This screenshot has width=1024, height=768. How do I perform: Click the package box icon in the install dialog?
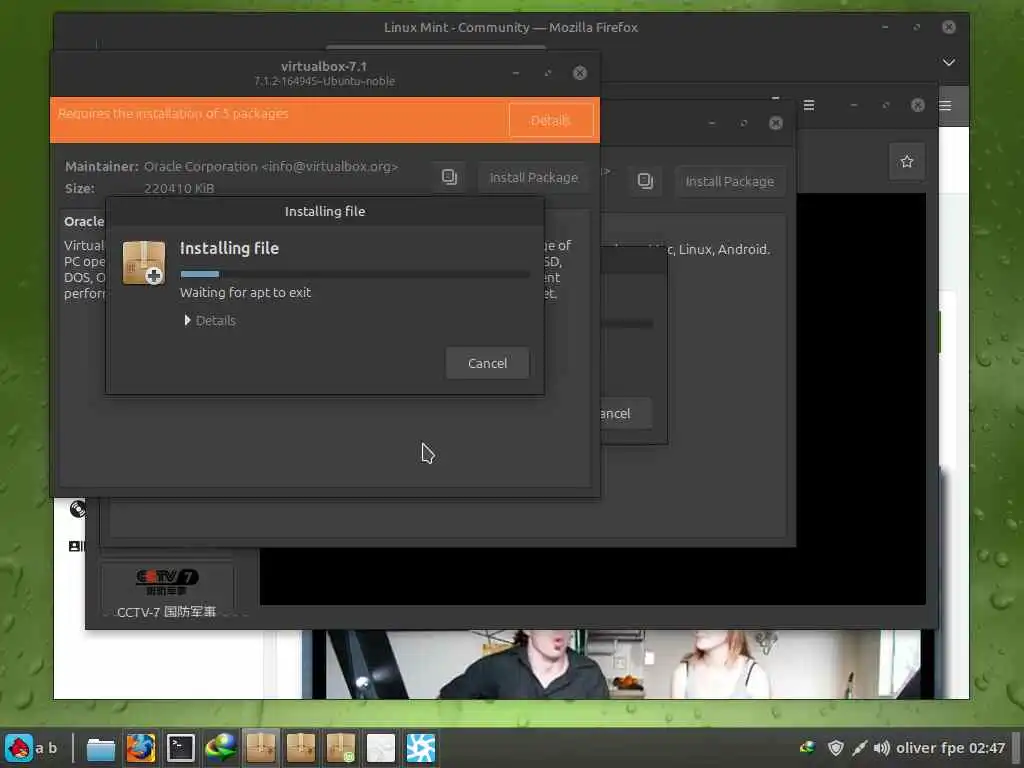(x=144, y=263)
